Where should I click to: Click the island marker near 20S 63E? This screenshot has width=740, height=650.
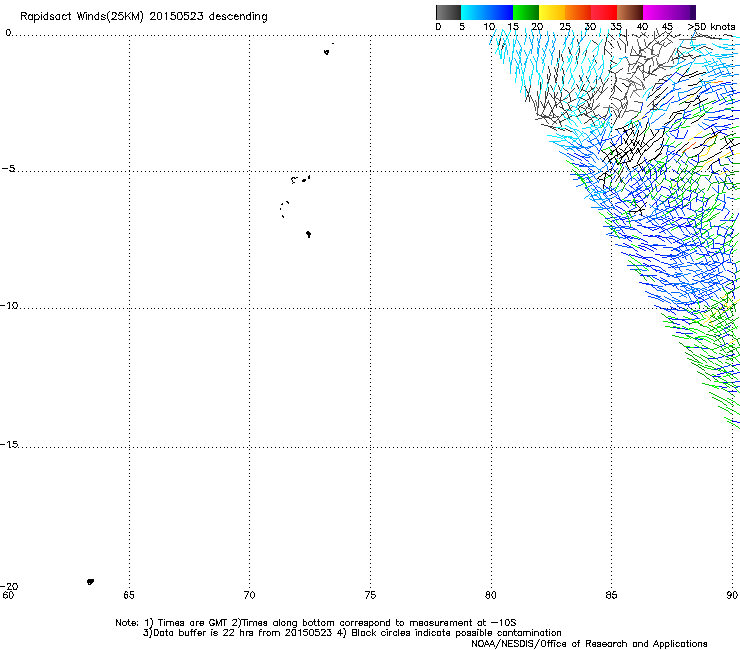click(90, 582)
